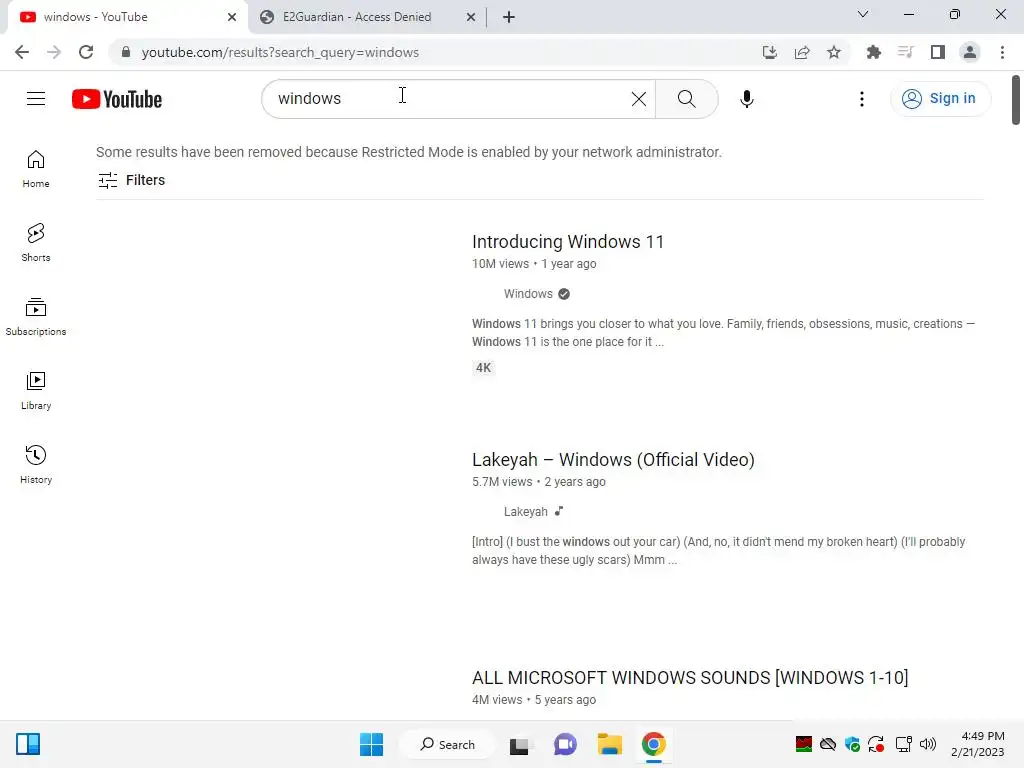Go to Home in sidebar
Screen dimensions: 1024x768
[36, 169]
